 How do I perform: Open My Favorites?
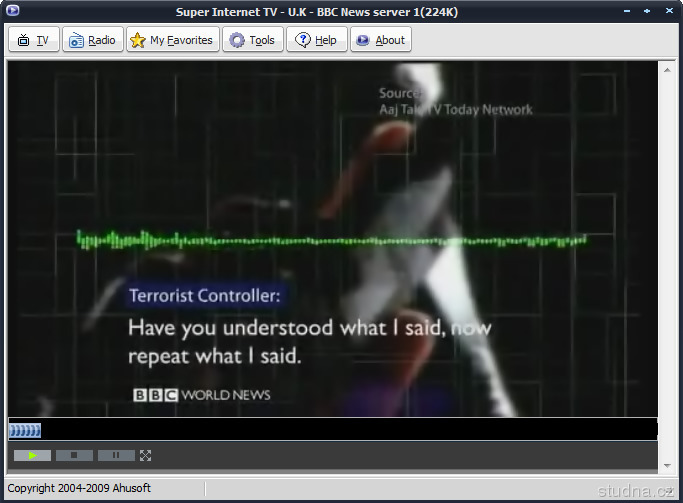(x=172, y=40)
